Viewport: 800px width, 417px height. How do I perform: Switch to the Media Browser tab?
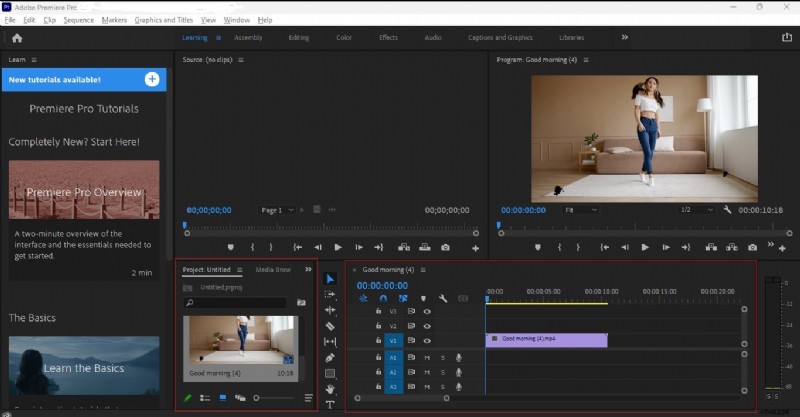click(273, 269)
